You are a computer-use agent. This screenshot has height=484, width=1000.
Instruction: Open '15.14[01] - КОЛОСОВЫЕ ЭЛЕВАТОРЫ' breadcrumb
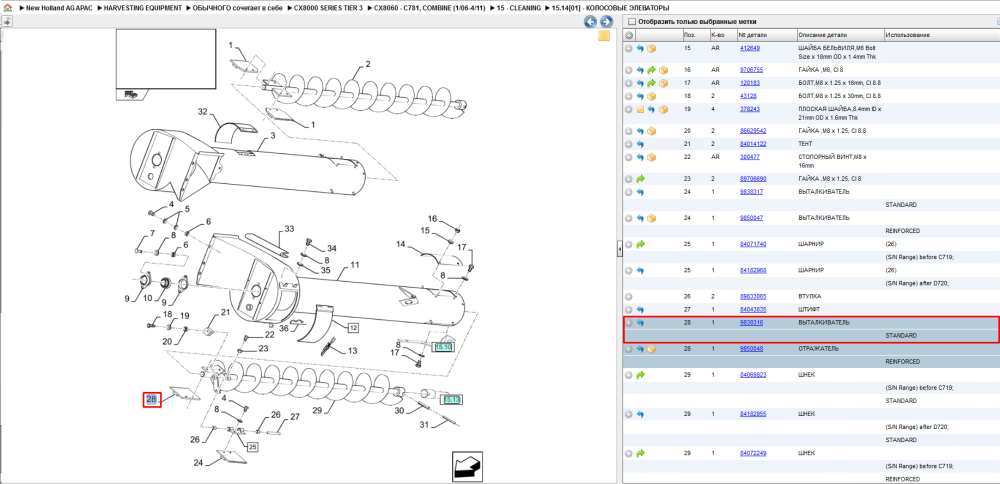pos(611,8)
